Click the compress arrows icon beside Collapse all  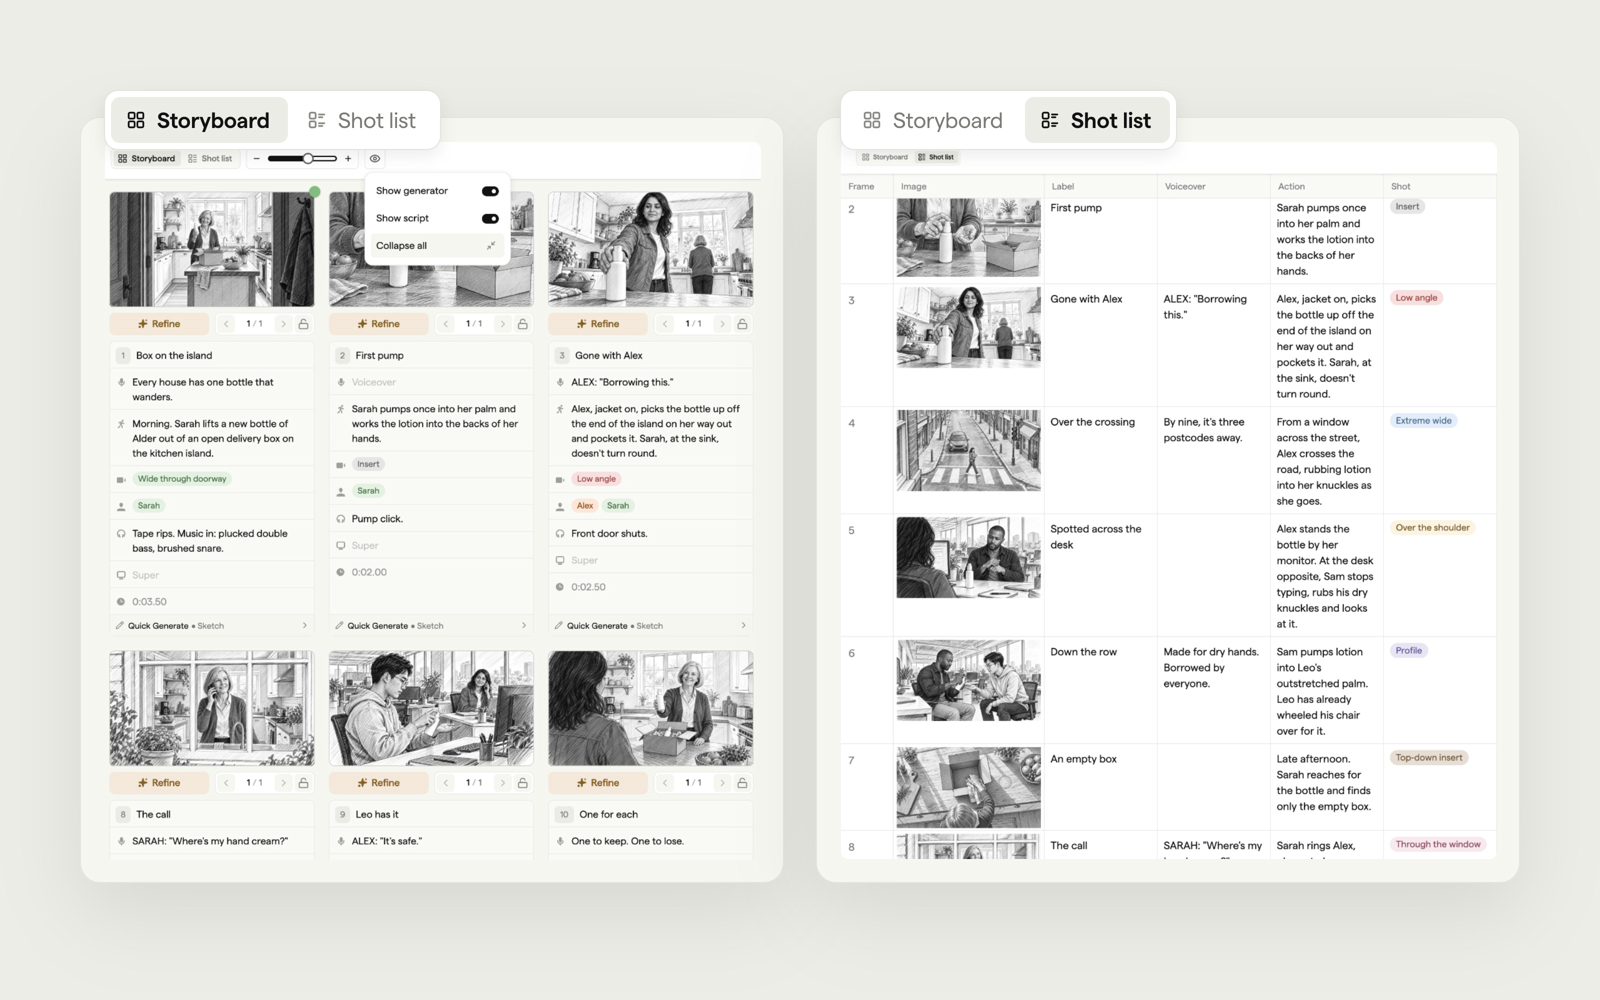pos(491,246)
